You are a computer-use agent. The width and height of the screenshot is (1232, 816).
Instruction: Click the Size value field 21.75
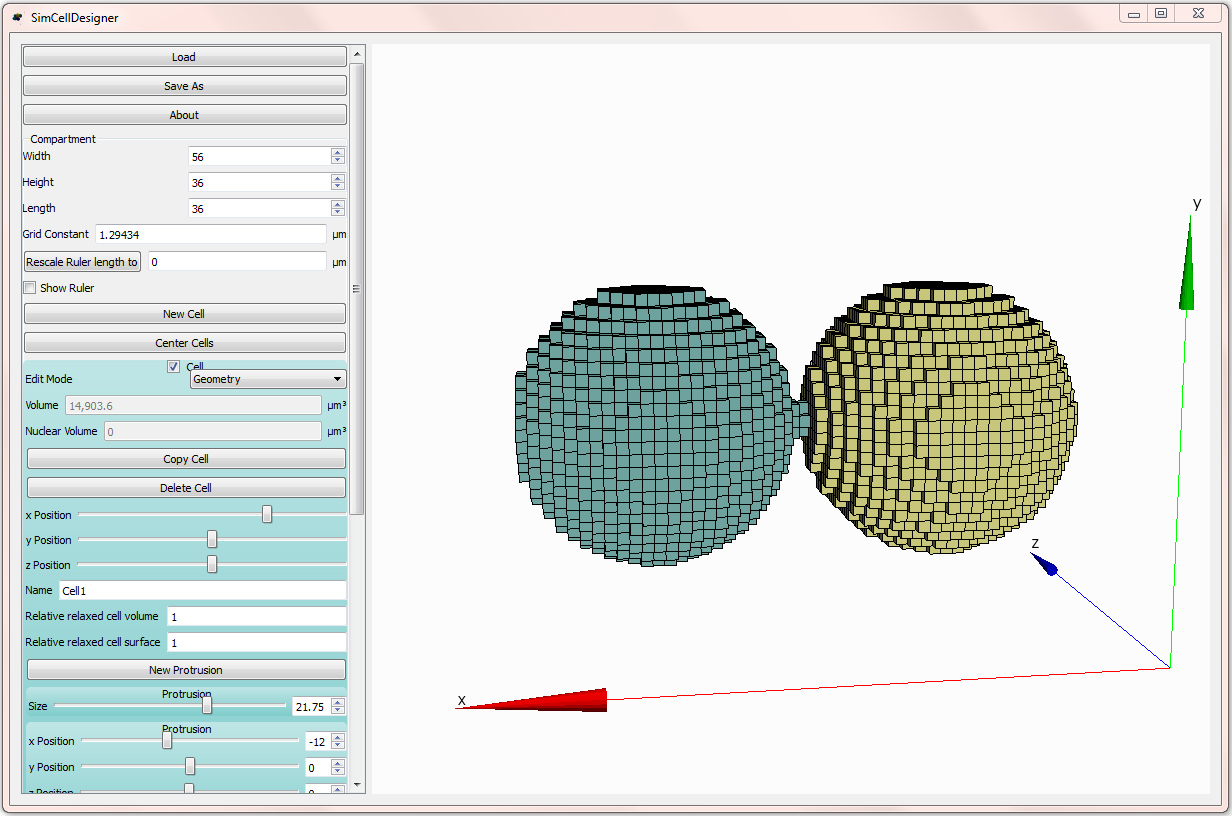tap(311, 707)
